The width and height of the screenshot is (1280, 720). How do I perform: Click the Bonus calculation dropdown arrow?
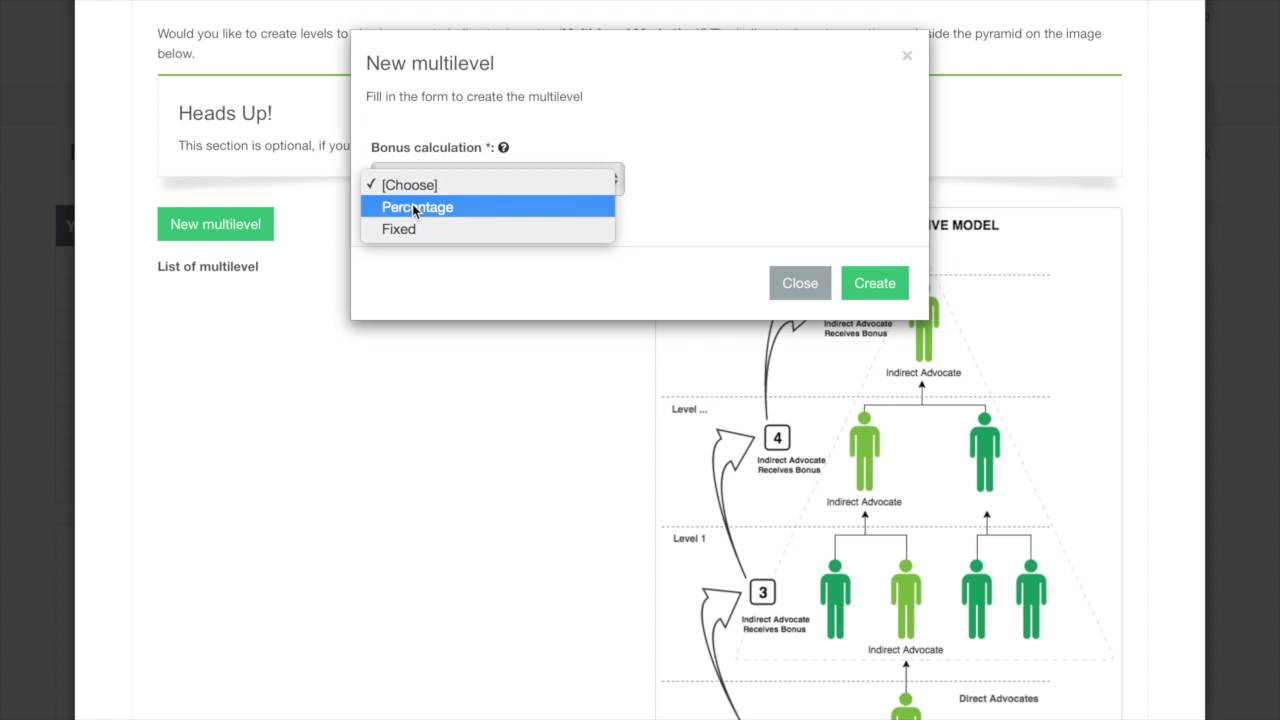[618, 179]
